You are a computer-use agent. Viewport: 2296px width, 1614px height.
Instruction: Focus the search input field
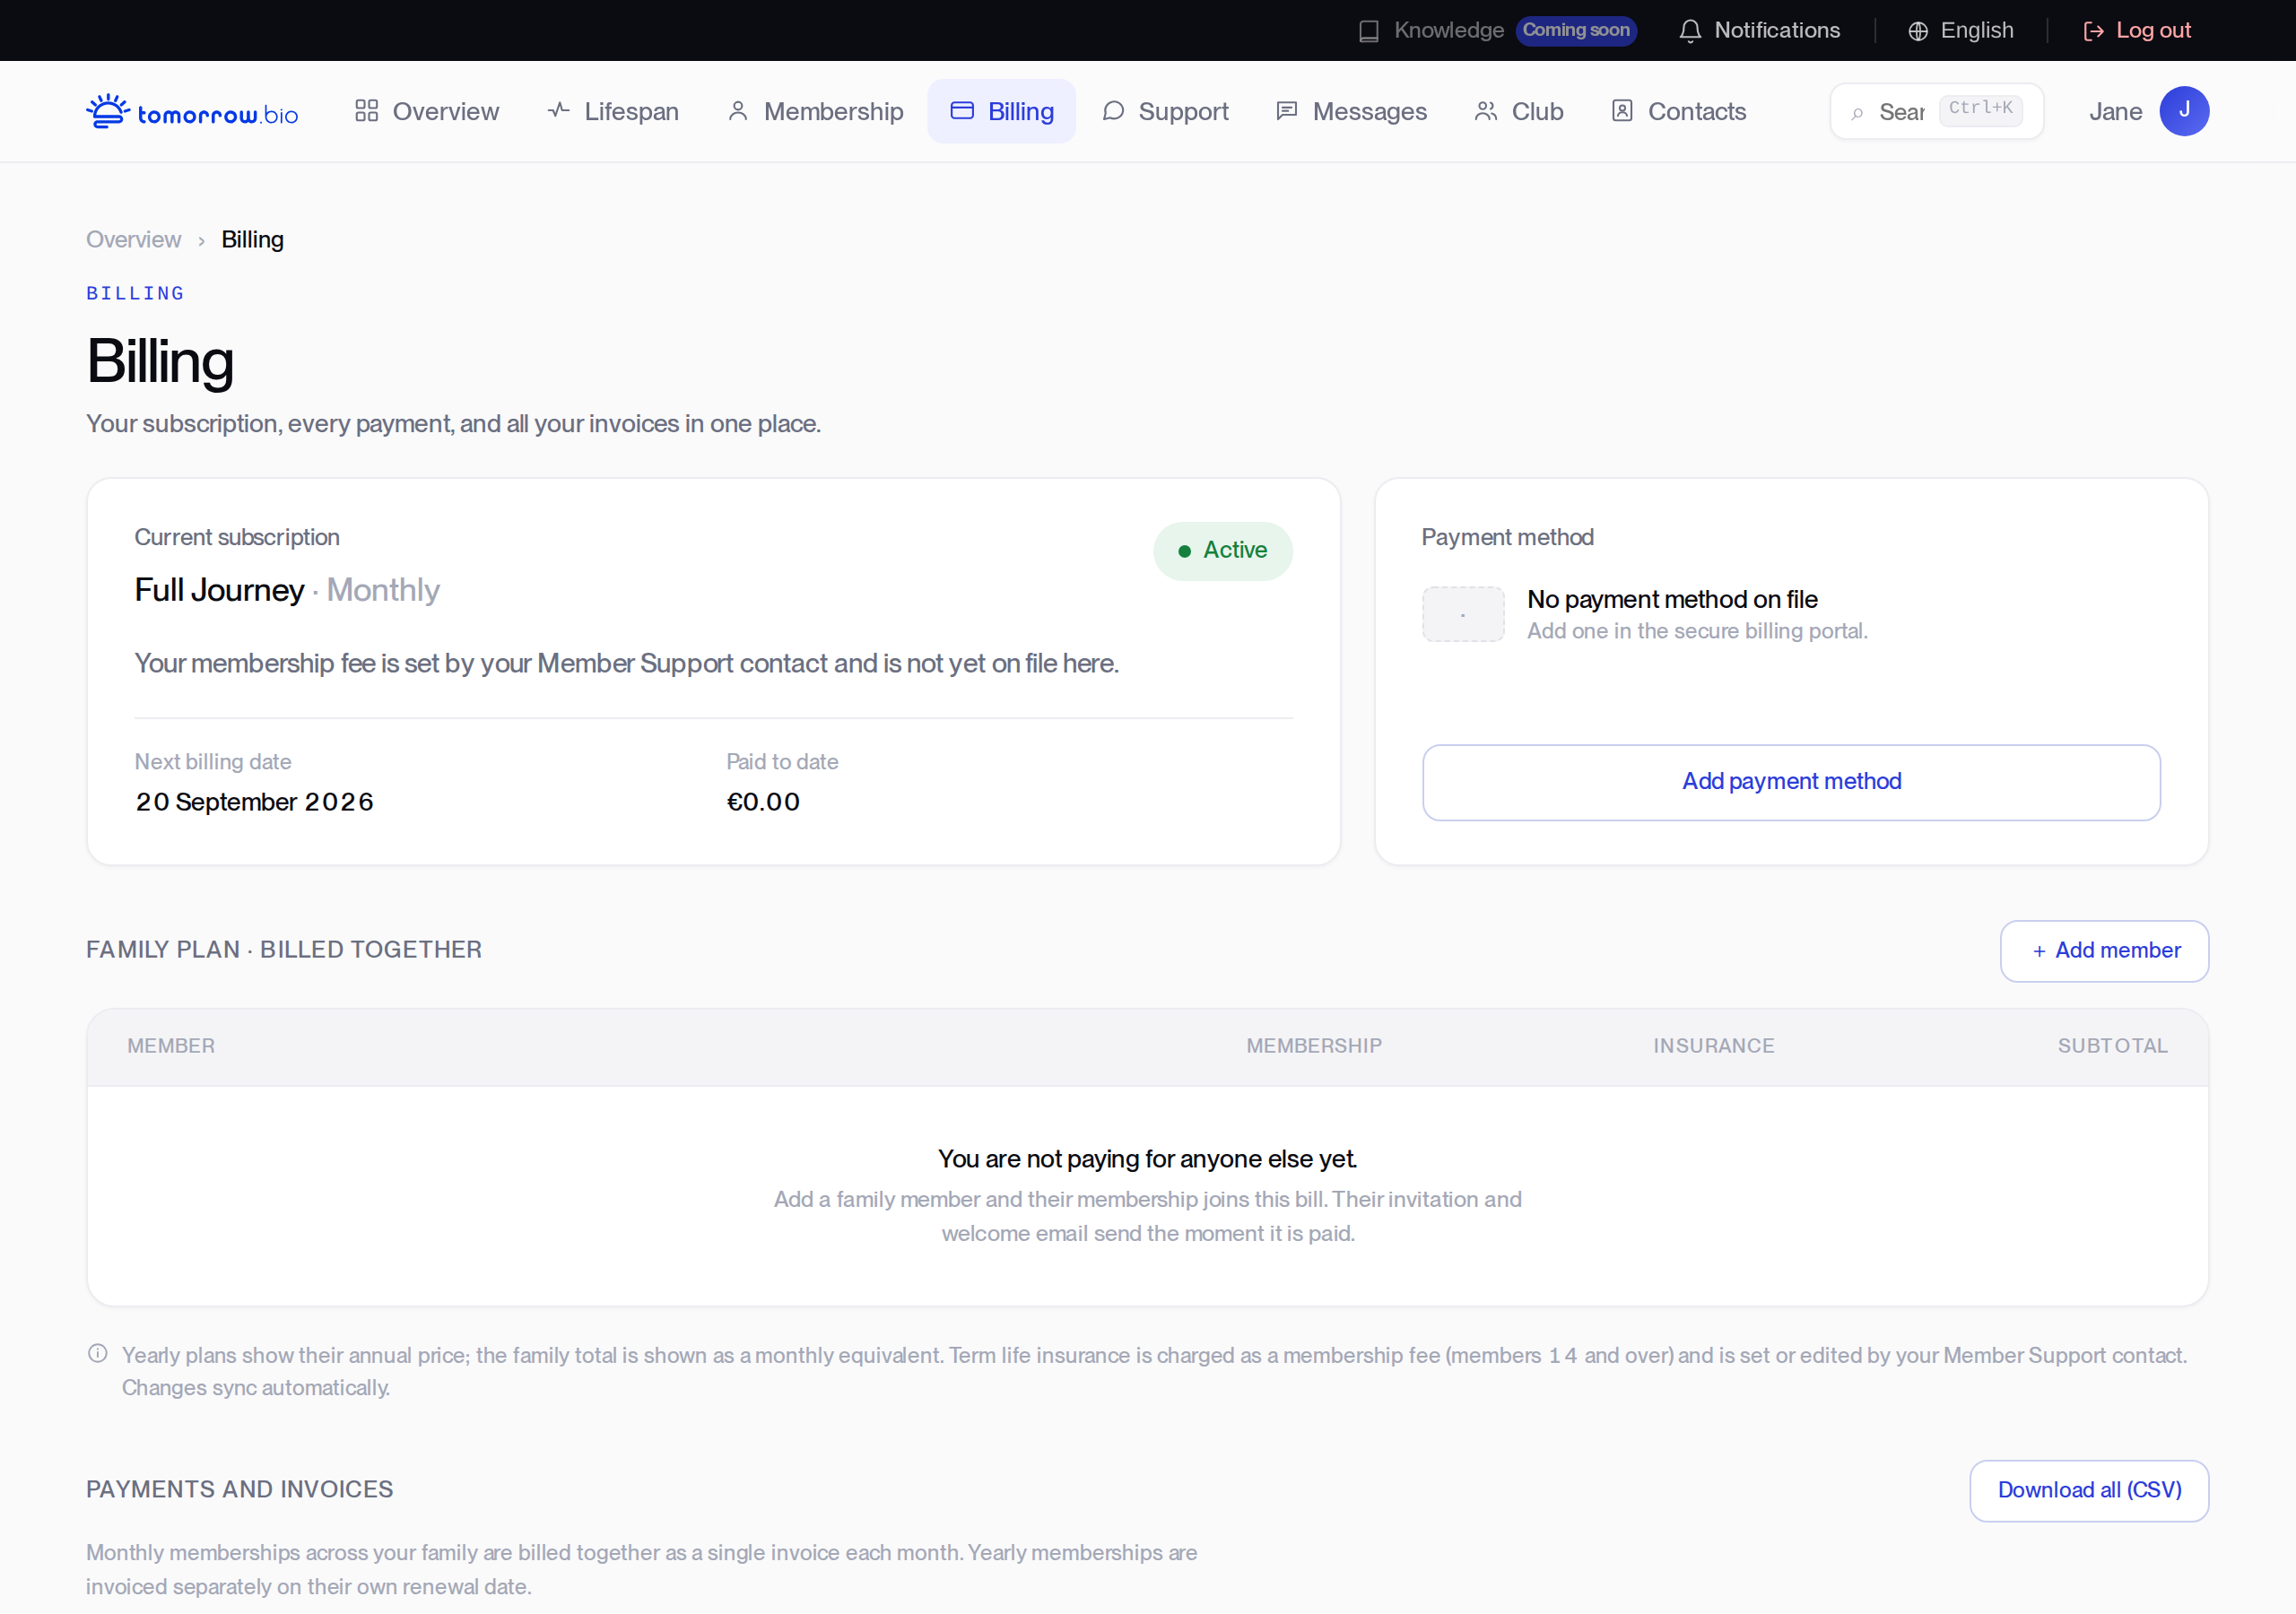pyautogui.click(x=1936, y=111)
